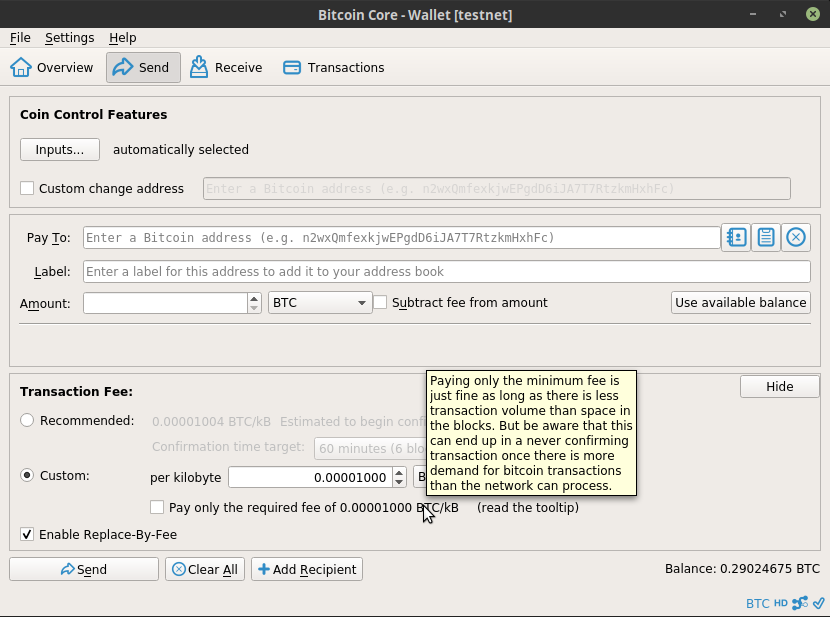Paste address from clipboard icon

766,238
